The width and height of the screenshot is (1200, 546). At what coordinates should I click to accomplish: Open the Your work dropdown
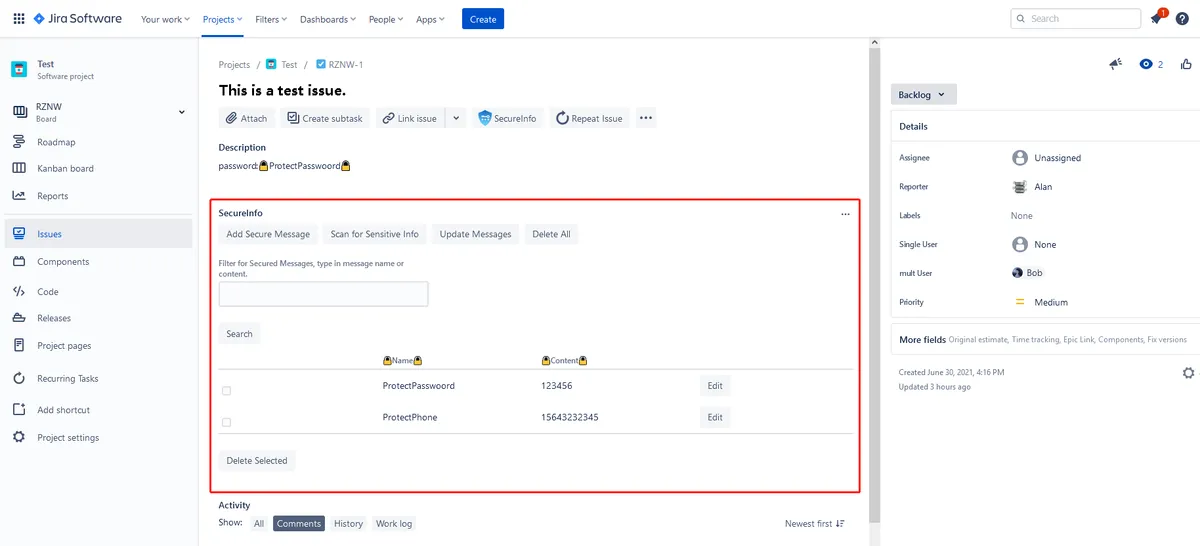coord(163,19)
